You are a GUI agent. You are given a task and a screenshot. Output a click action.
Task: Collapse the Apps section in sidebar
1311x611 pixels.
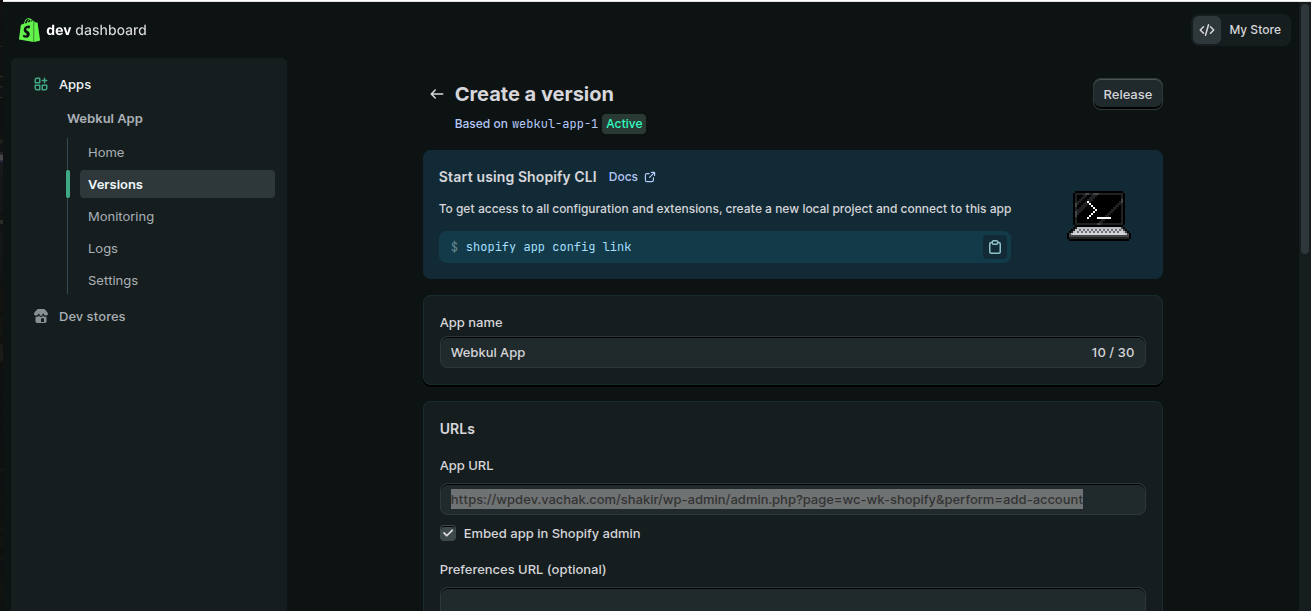76,84
